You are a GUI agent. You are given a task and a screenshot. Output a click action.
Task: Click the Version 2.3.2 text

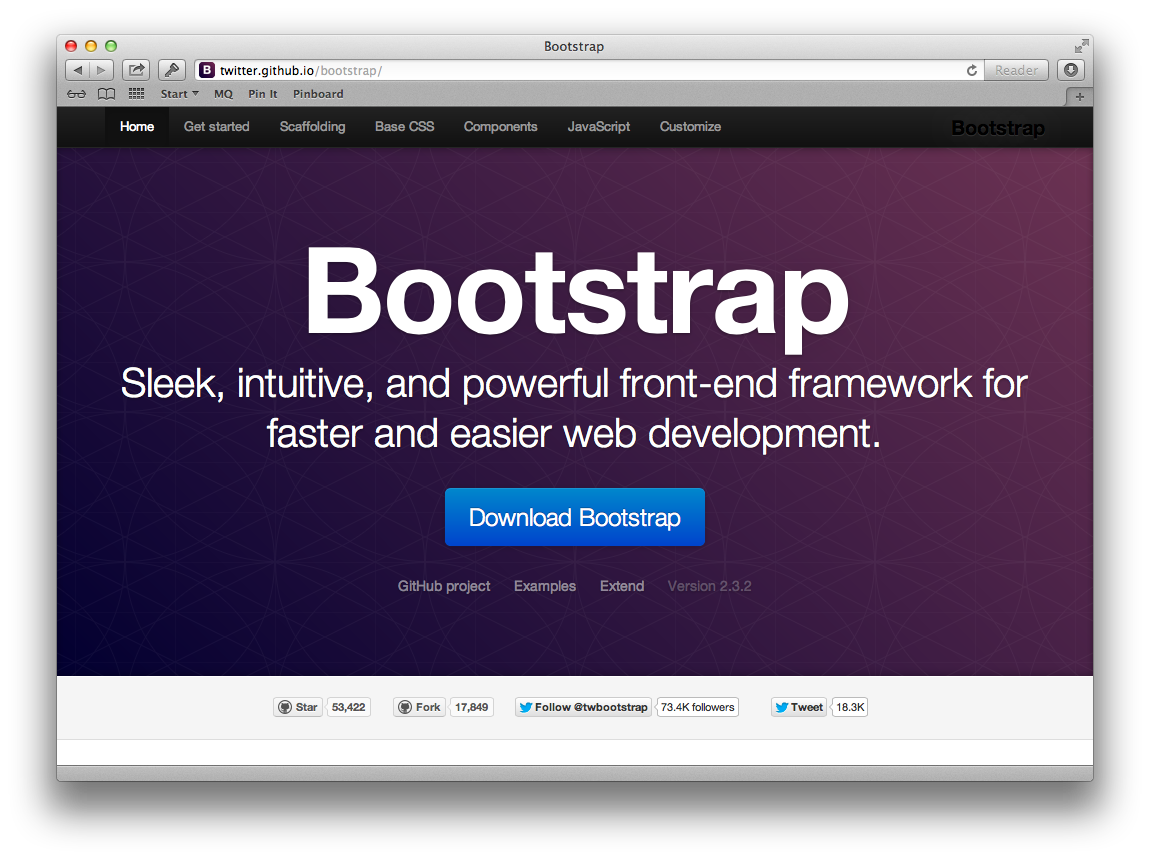[709, 586]
